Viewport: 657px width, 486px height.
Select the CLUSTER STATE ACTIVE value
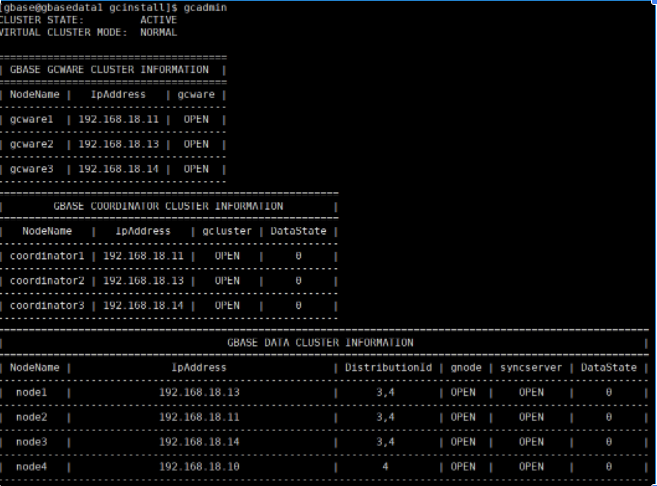click(x=158, y=20)
